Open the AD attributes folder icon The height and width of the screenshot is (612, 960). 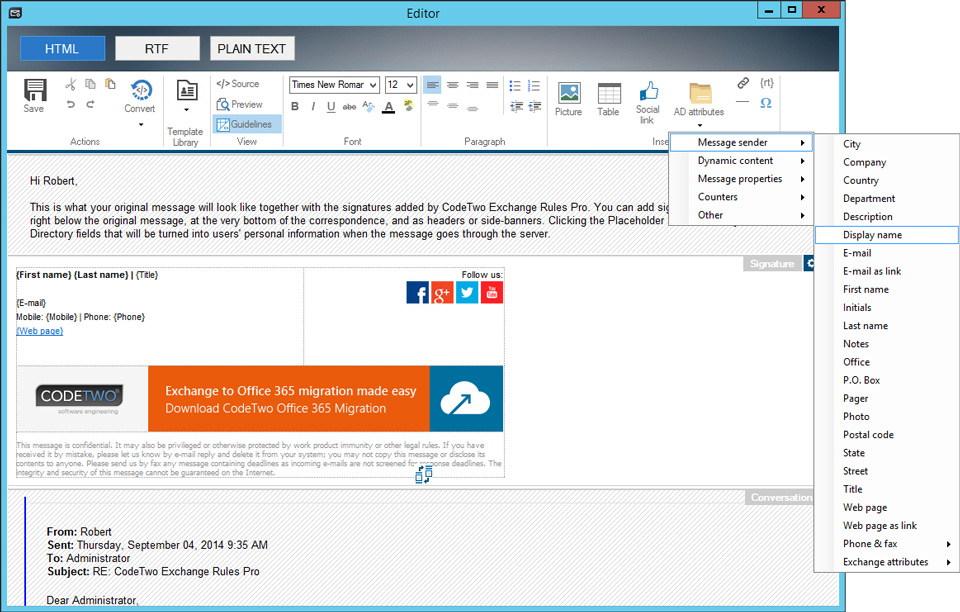click(700, 94)
